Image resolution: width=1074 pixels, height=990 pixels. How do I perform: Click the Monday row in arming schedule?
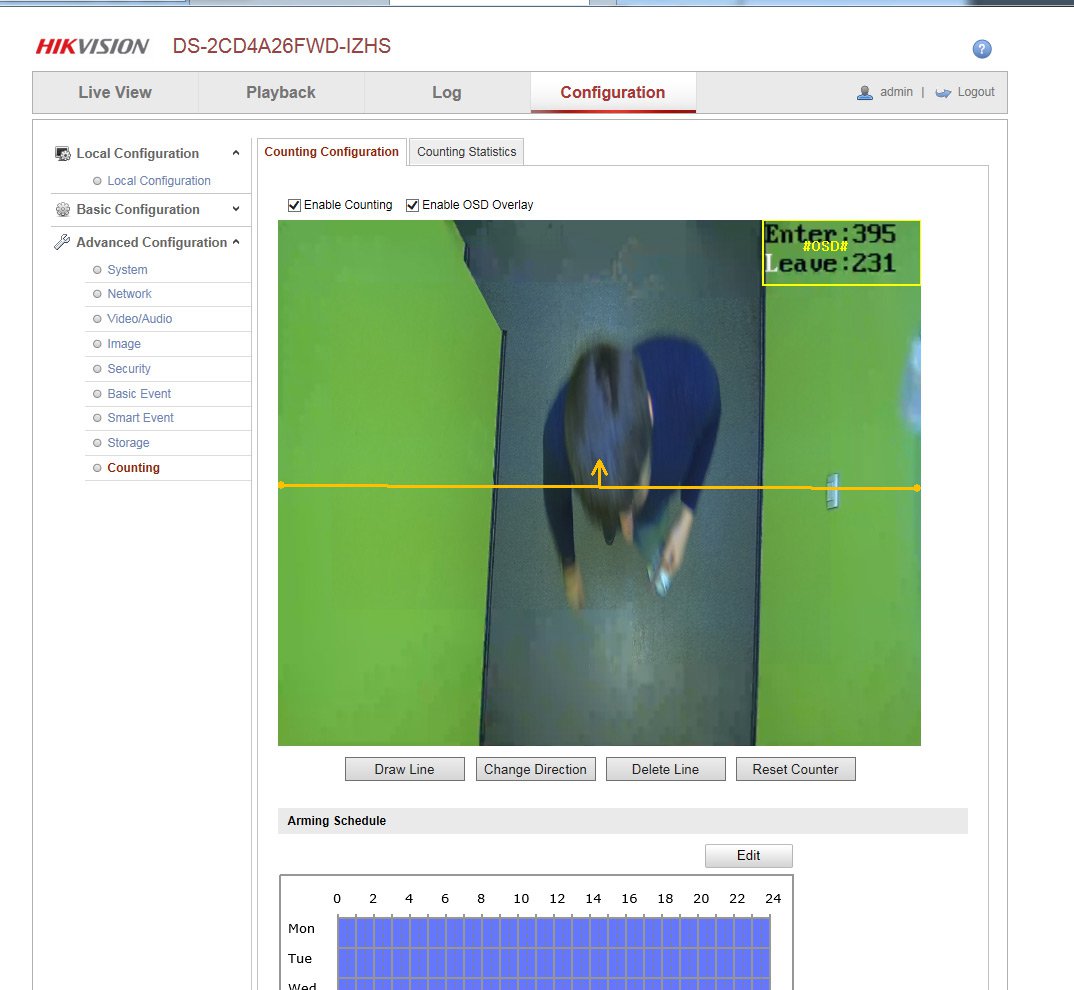pyautogui.click(x=553, y=929)
